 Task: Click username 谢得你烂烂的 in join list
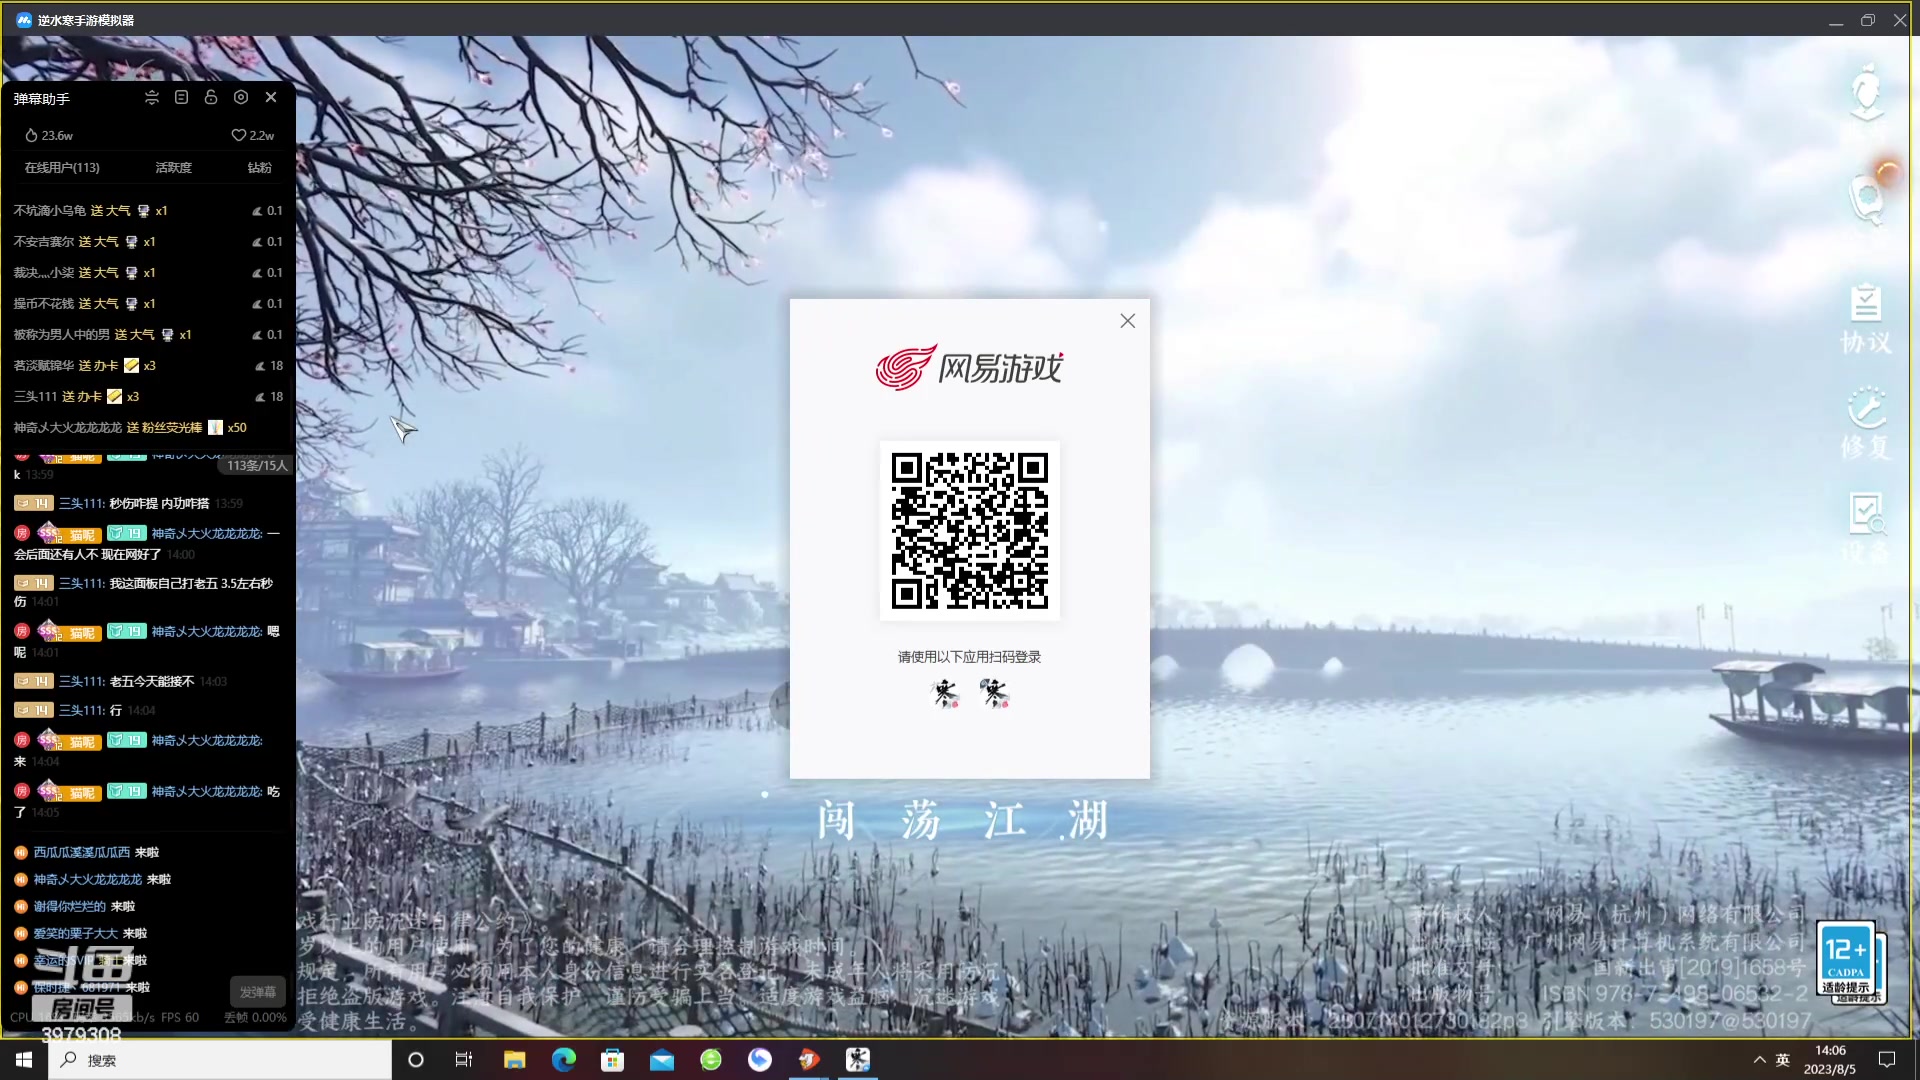(70, 906)
